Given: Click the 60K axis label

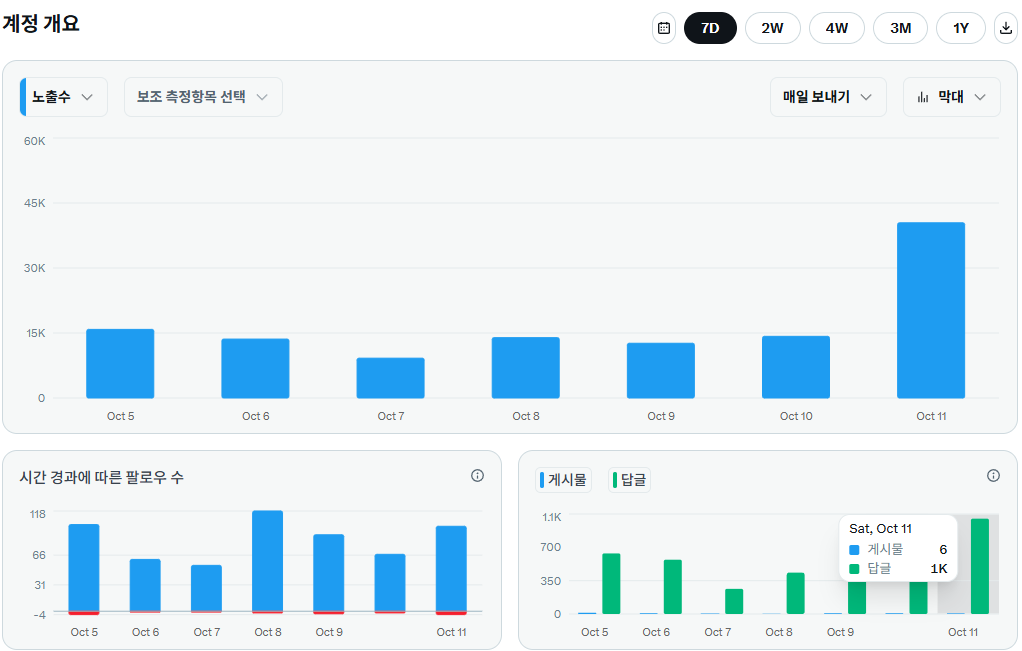Looking at the screenshot, I should pyautogui.click(x=35, y=141).
